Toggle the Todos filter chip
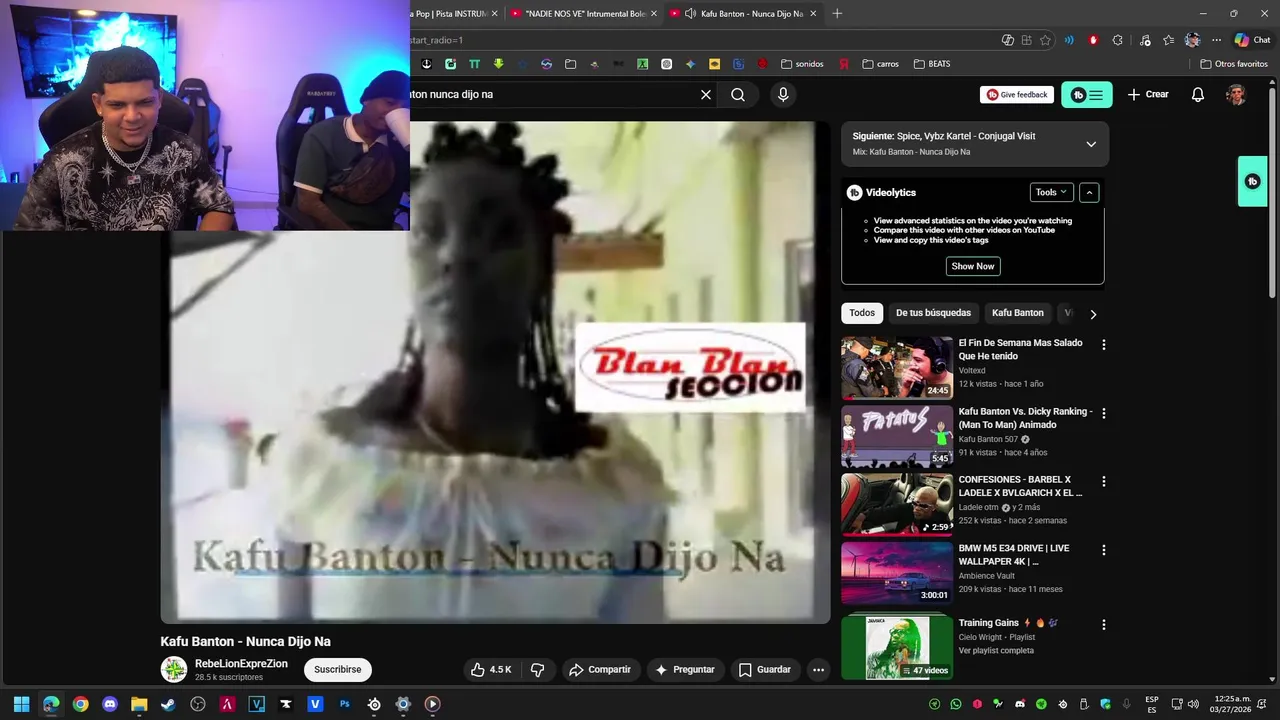Viewport: 1280px width, 720px height. [x=862, y=313]
